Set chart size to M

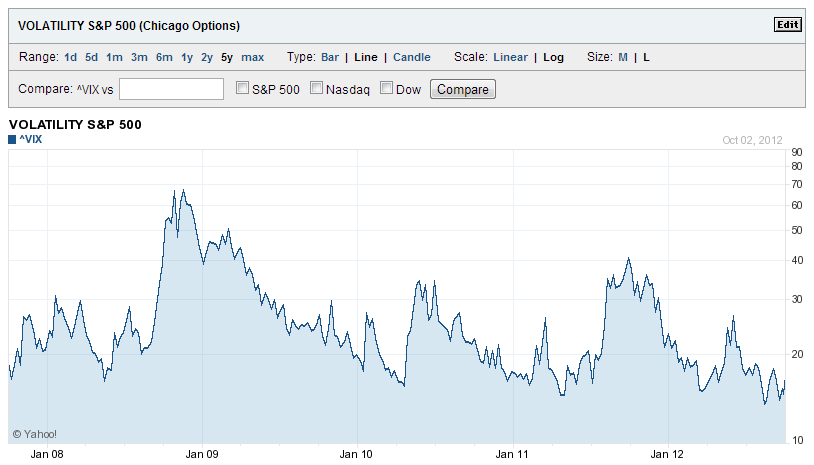(623, 57)
